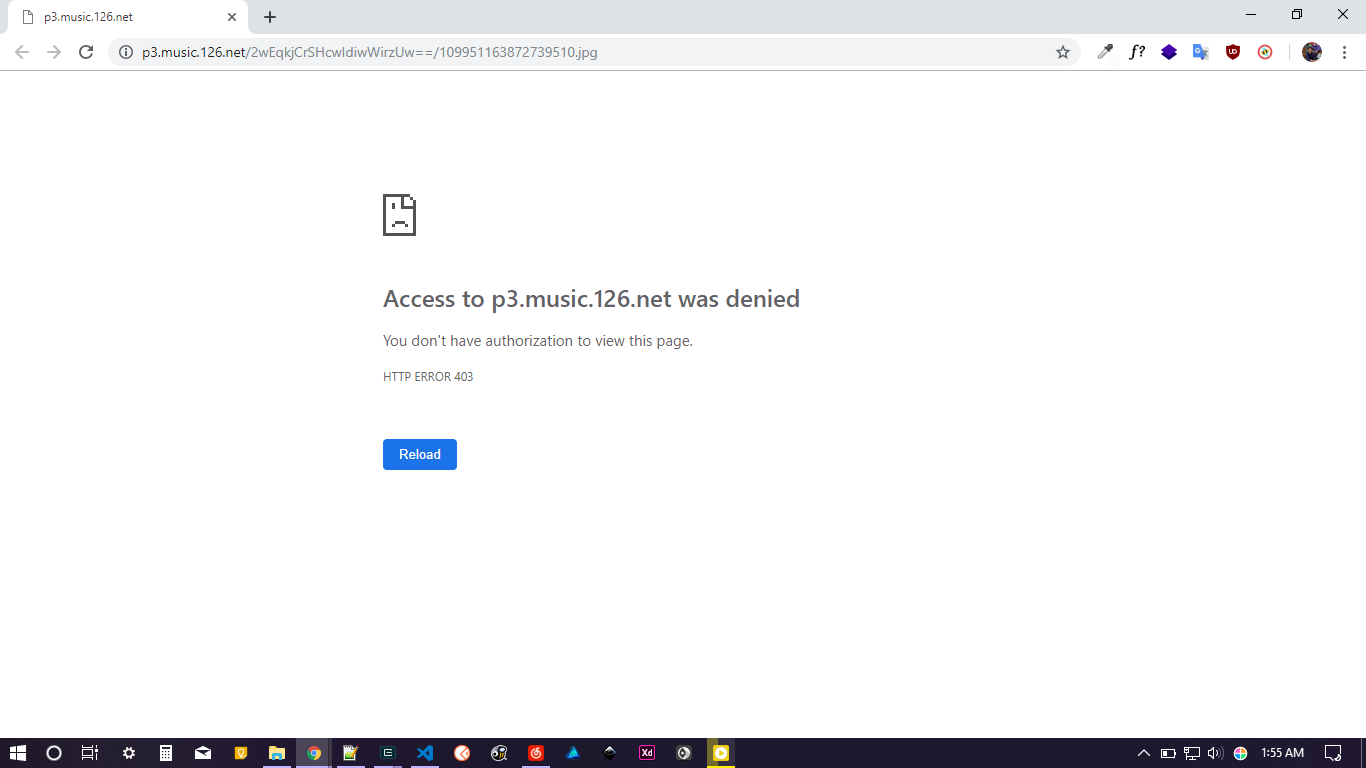Click the 1:55 AM taskbar clock
This screenshot has width=1366, height=768.
(1282, 753)
